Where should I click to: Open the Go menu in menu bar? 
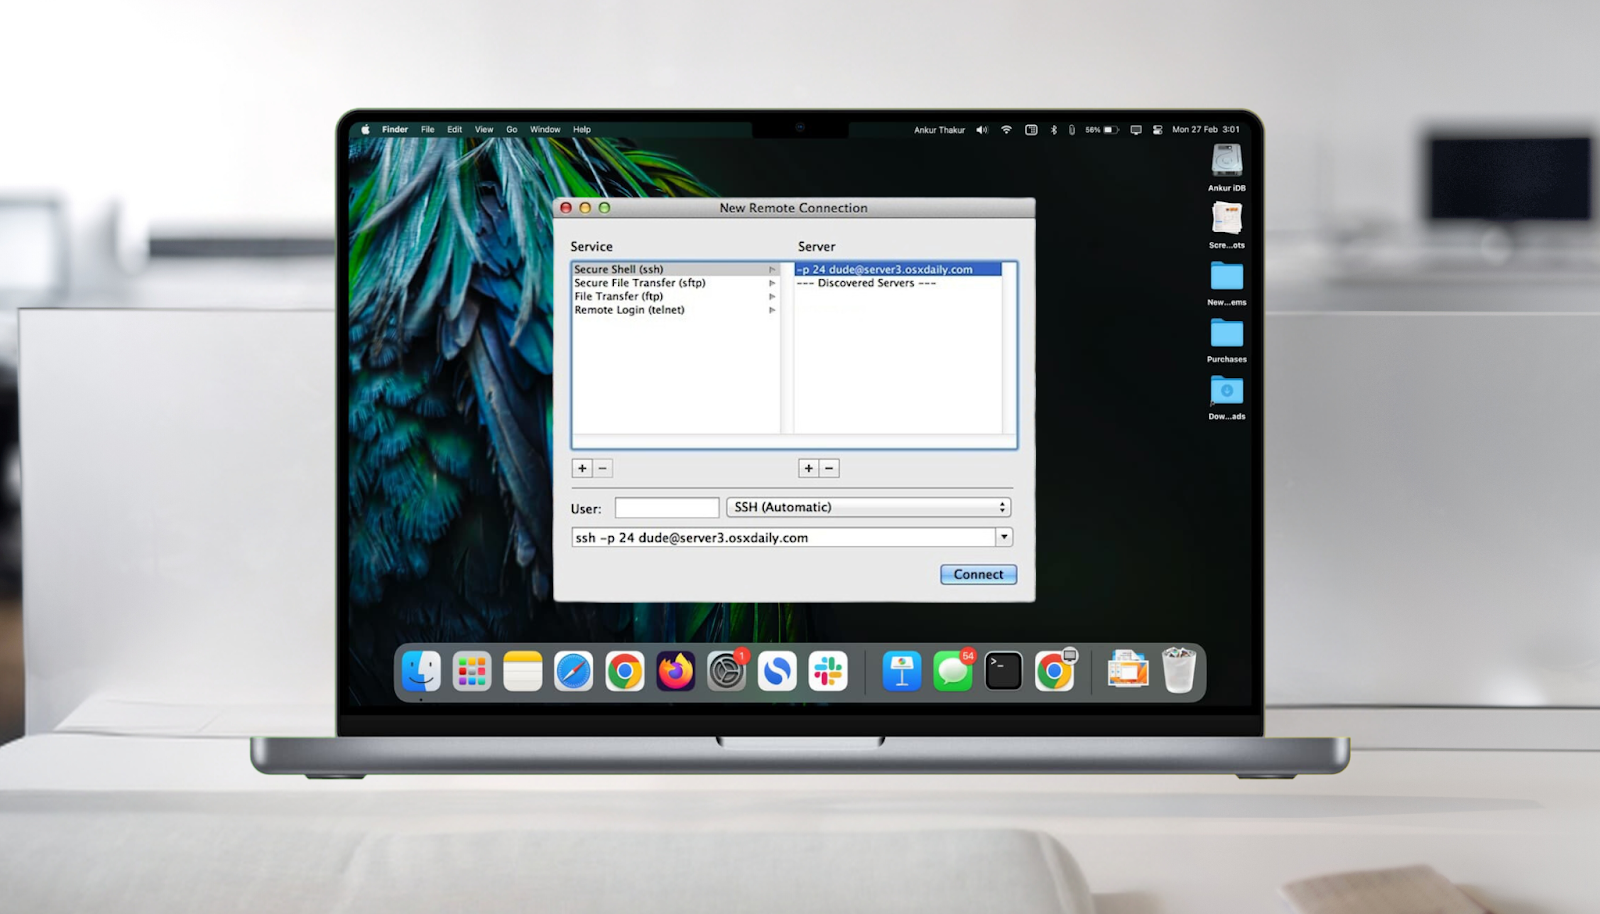click(511, 129)
